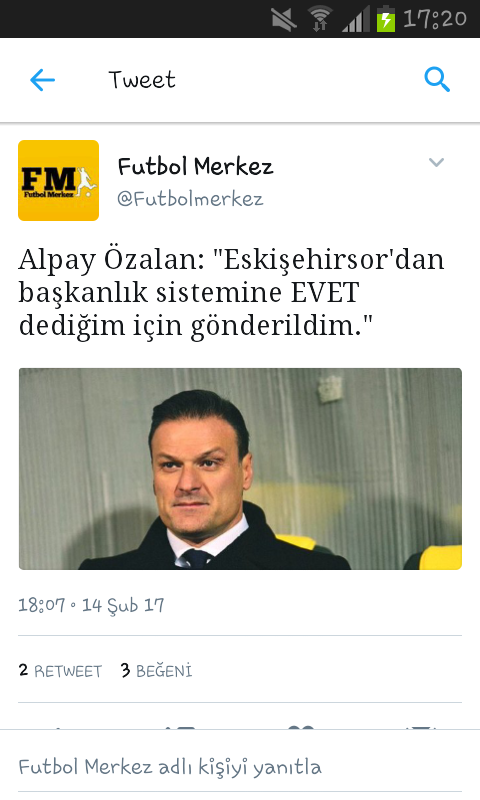Screen dimensions: 480x800
Task: Open the @Futbolmerkez handle
Action: click(190, 198)
